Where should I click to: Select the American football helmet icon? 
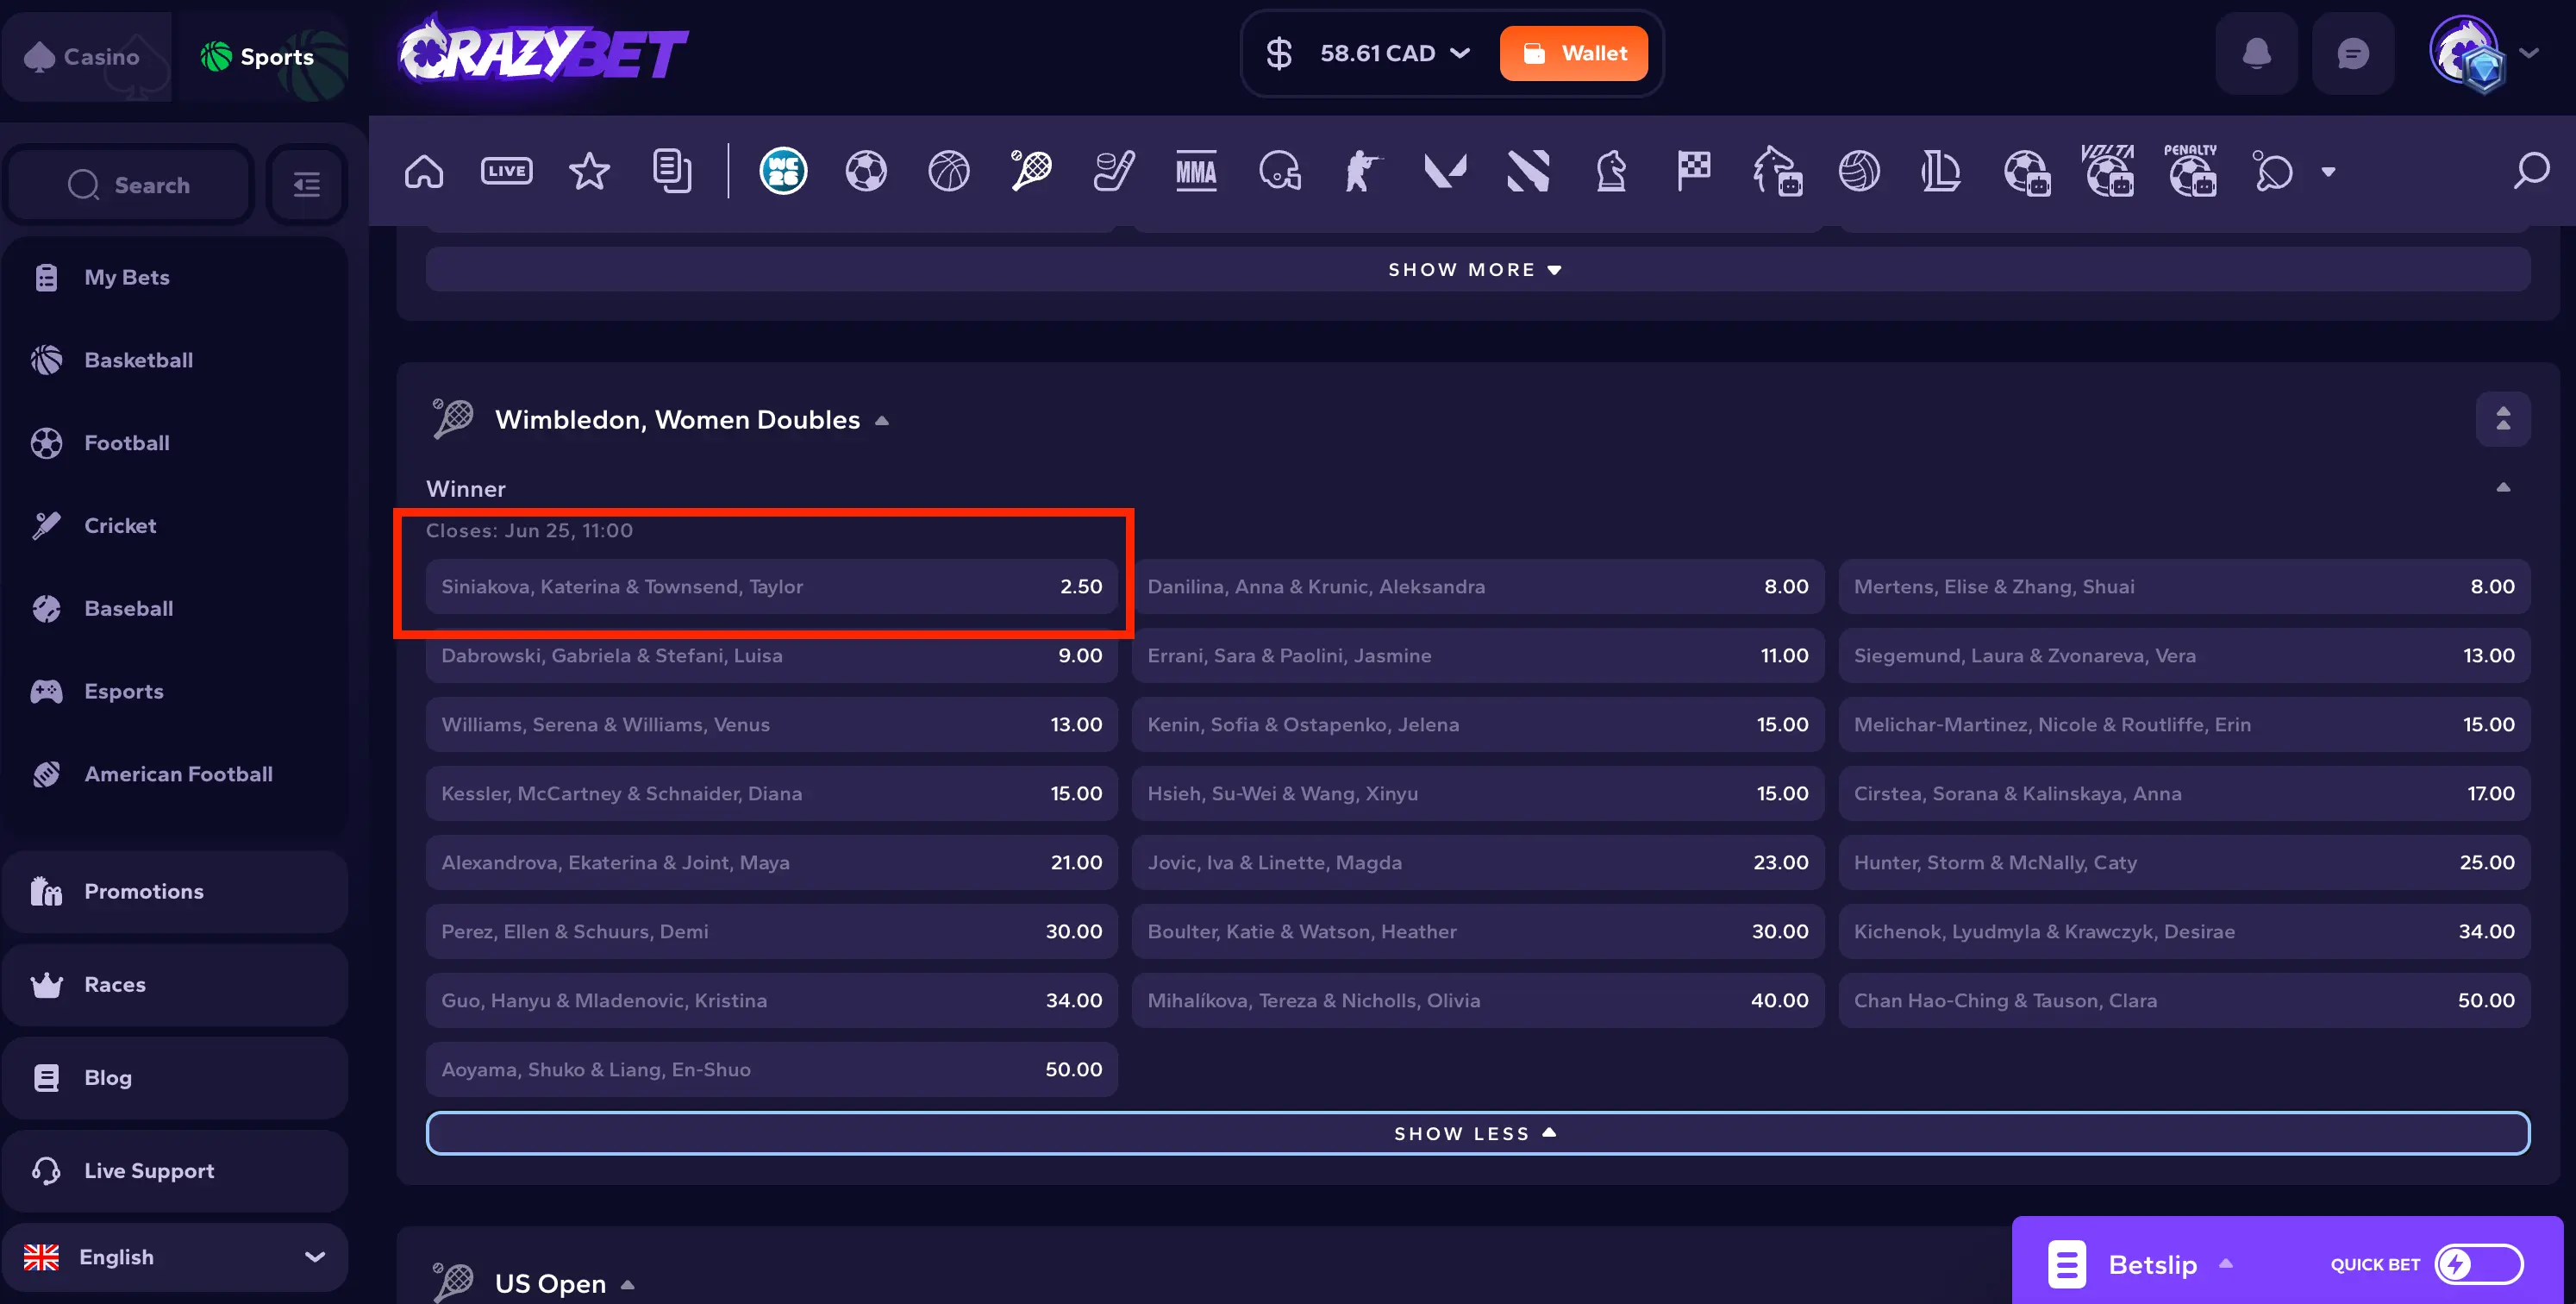click(x=1279, y=171)
